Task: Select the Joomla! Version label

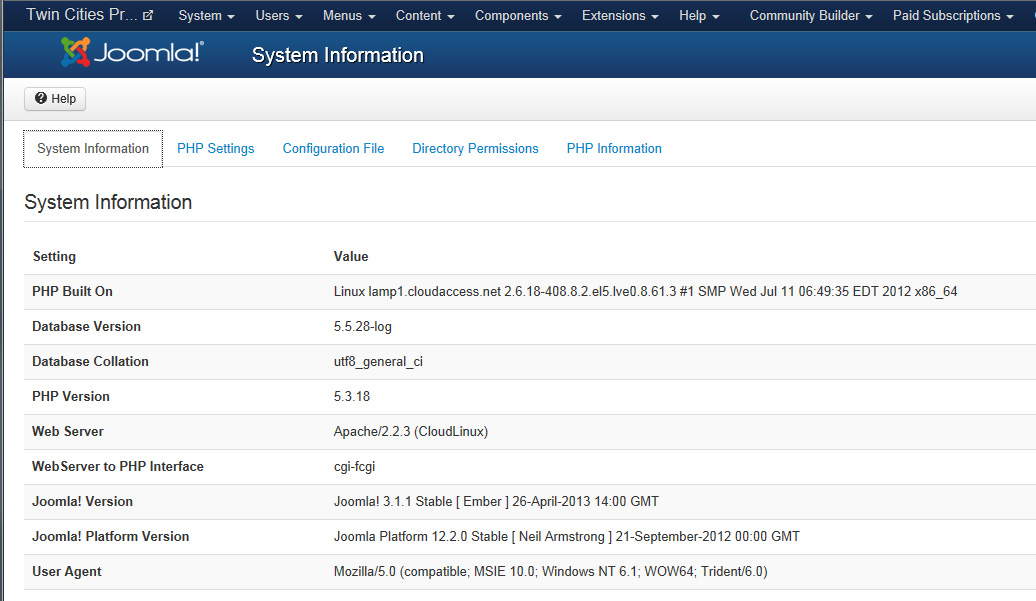Action: (x=83, y=501)
